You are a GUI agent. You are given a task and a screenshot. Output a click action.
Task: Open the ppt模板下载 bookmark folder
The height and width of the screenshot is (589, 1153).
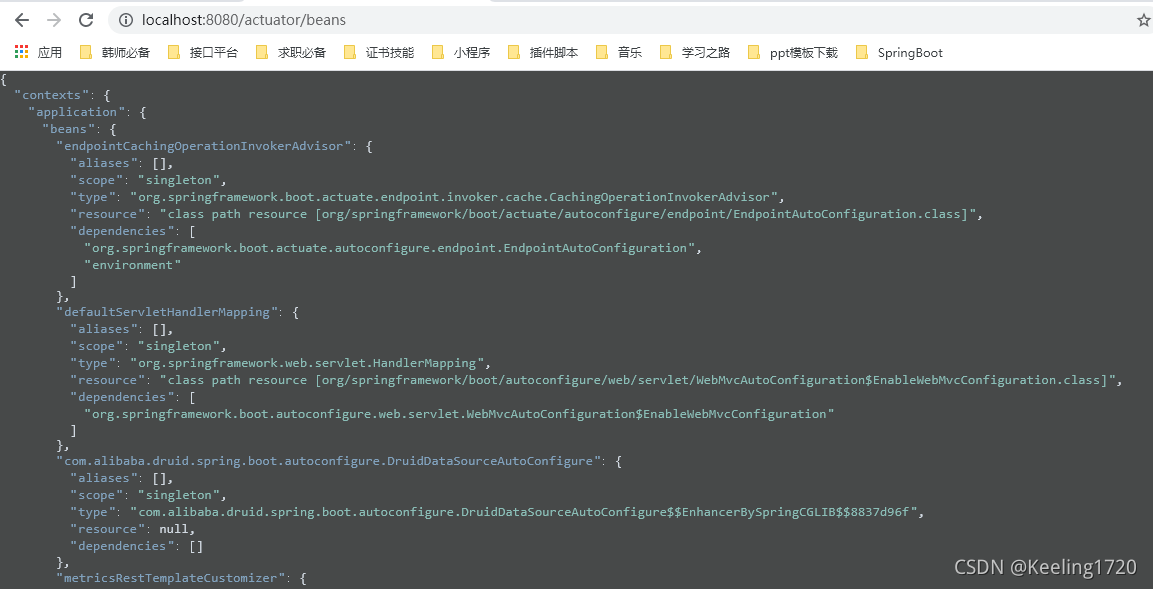pyautogui.click(x=793, y=52)
